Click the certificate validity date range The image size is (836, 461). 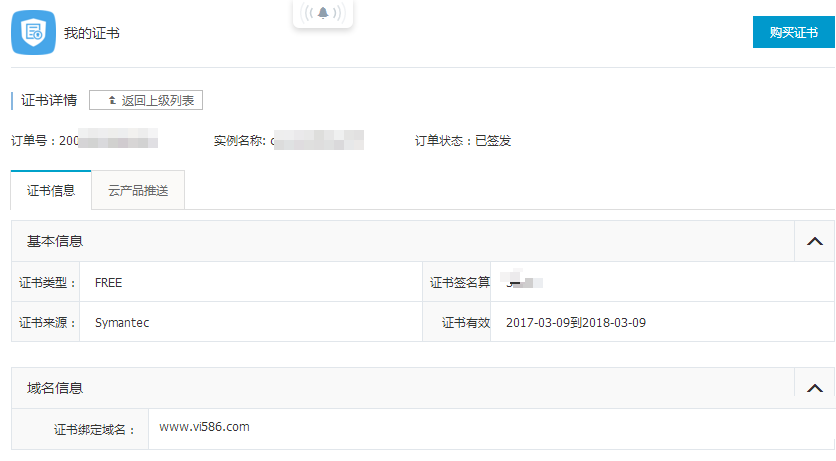point(576,323)
